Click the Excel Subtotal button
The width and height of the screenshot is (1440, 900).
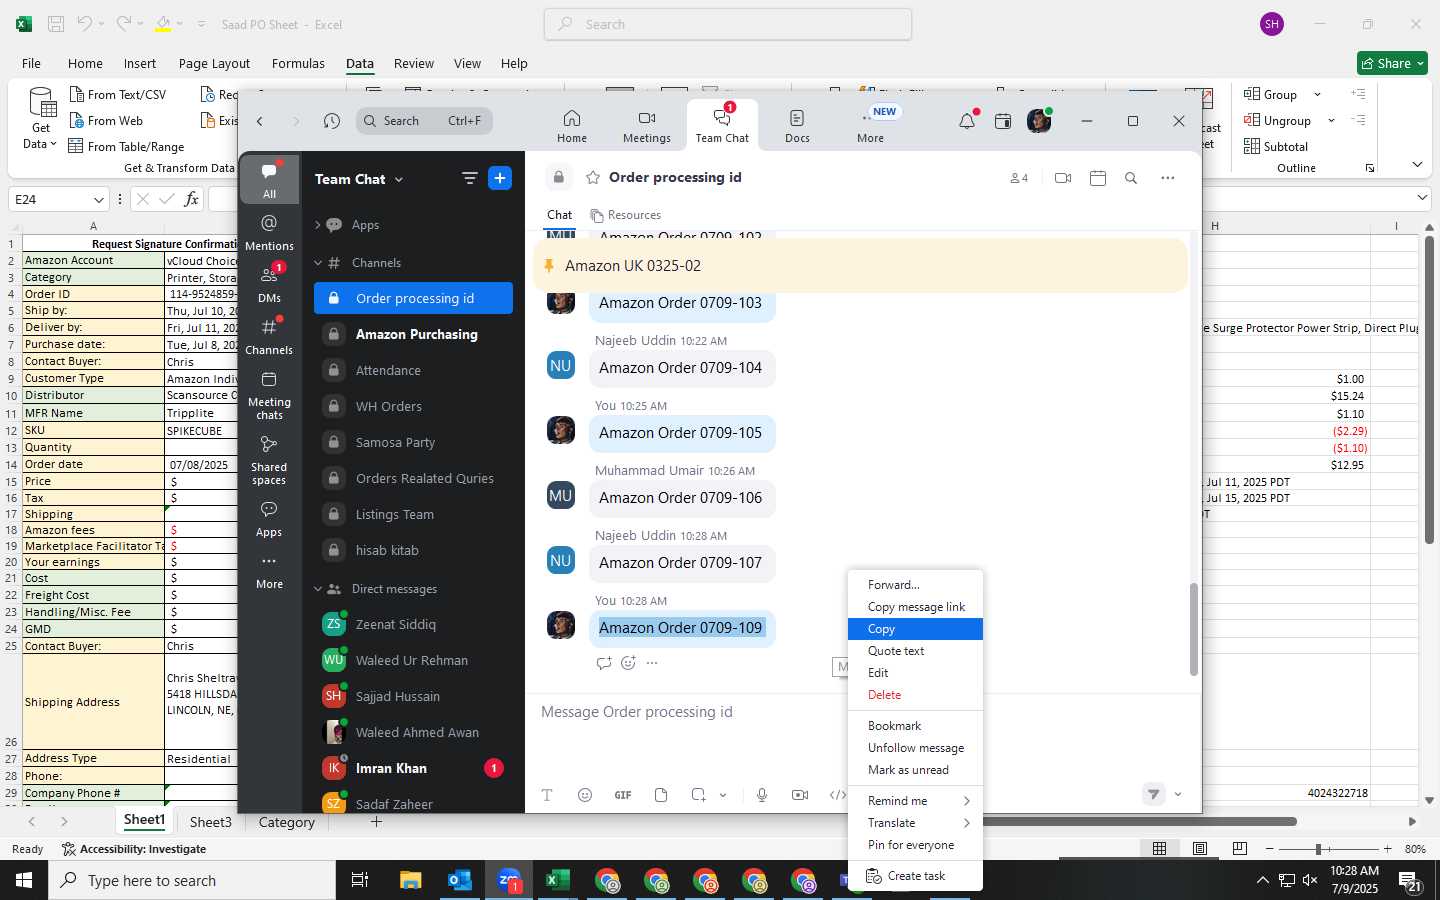(1276, 147)
